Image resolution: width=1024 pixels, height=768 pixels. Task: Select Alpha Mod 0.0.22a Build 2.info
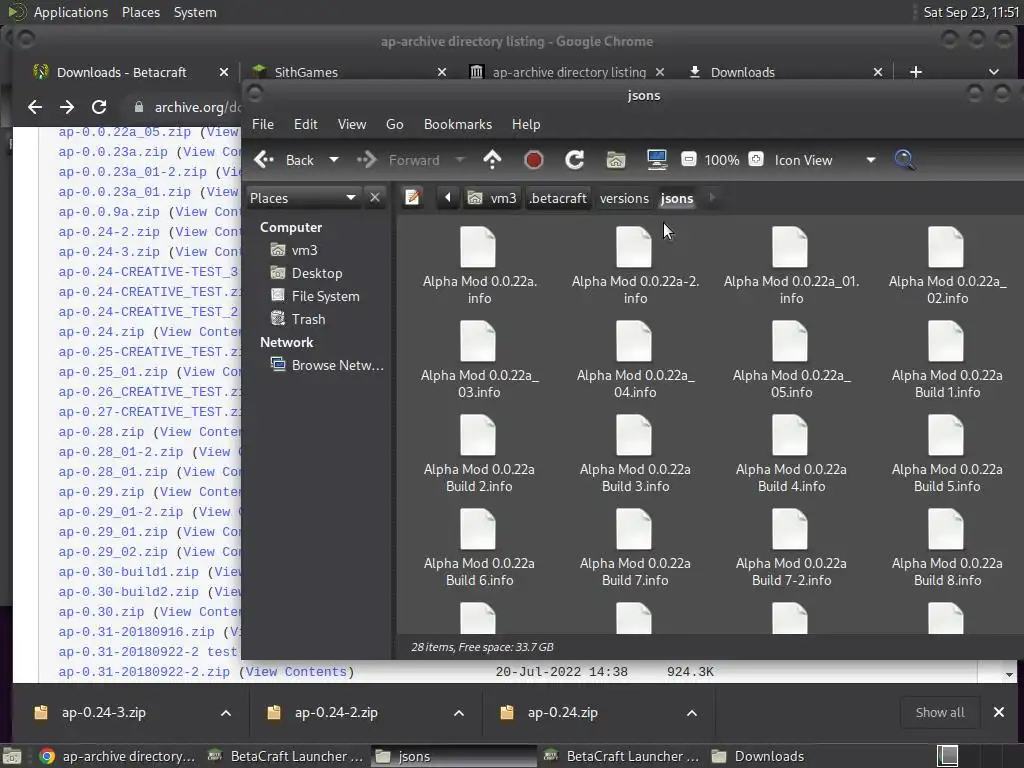(x=479, y=454)
